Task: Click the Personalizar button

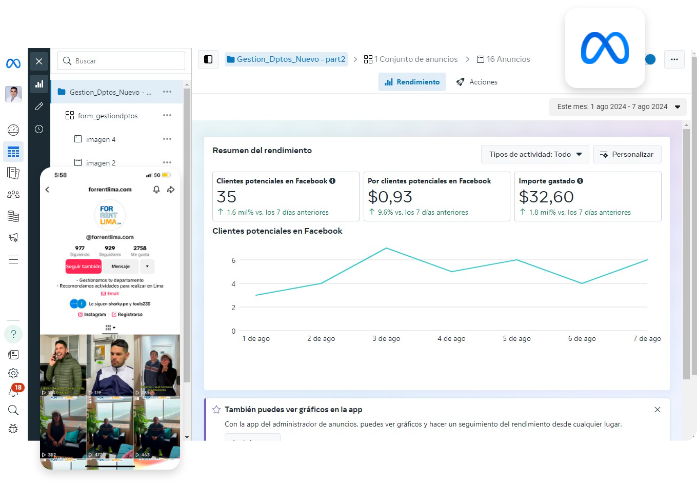Action: pyautogui.click(x=627, y=154)
